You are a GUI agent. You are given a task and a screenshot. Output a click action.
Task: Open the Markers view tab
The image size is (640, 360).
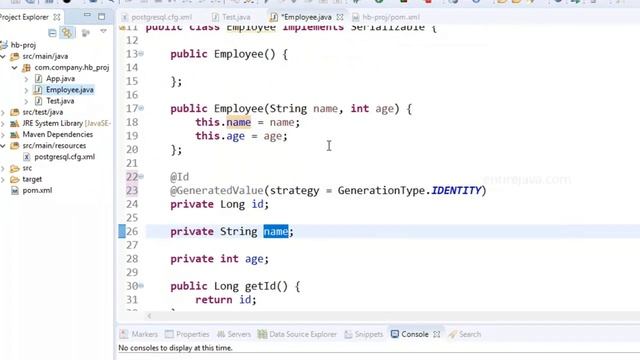point(139,334)
